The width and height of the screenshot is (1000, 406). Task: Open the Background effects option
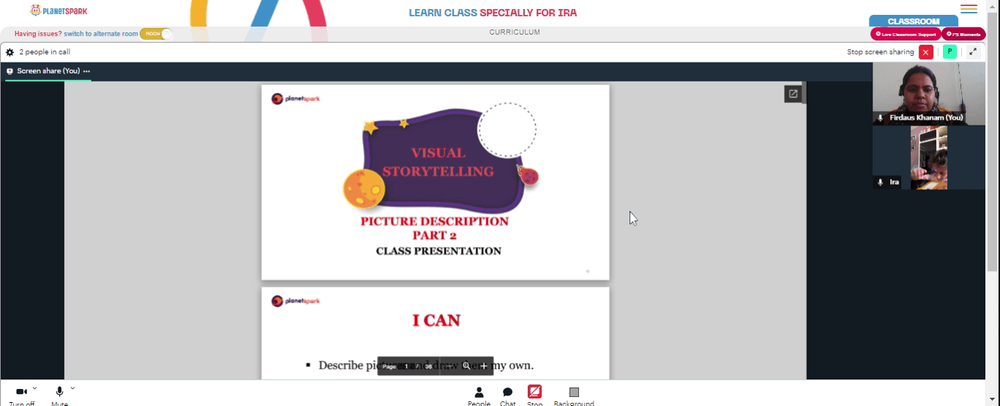[574, 396]
